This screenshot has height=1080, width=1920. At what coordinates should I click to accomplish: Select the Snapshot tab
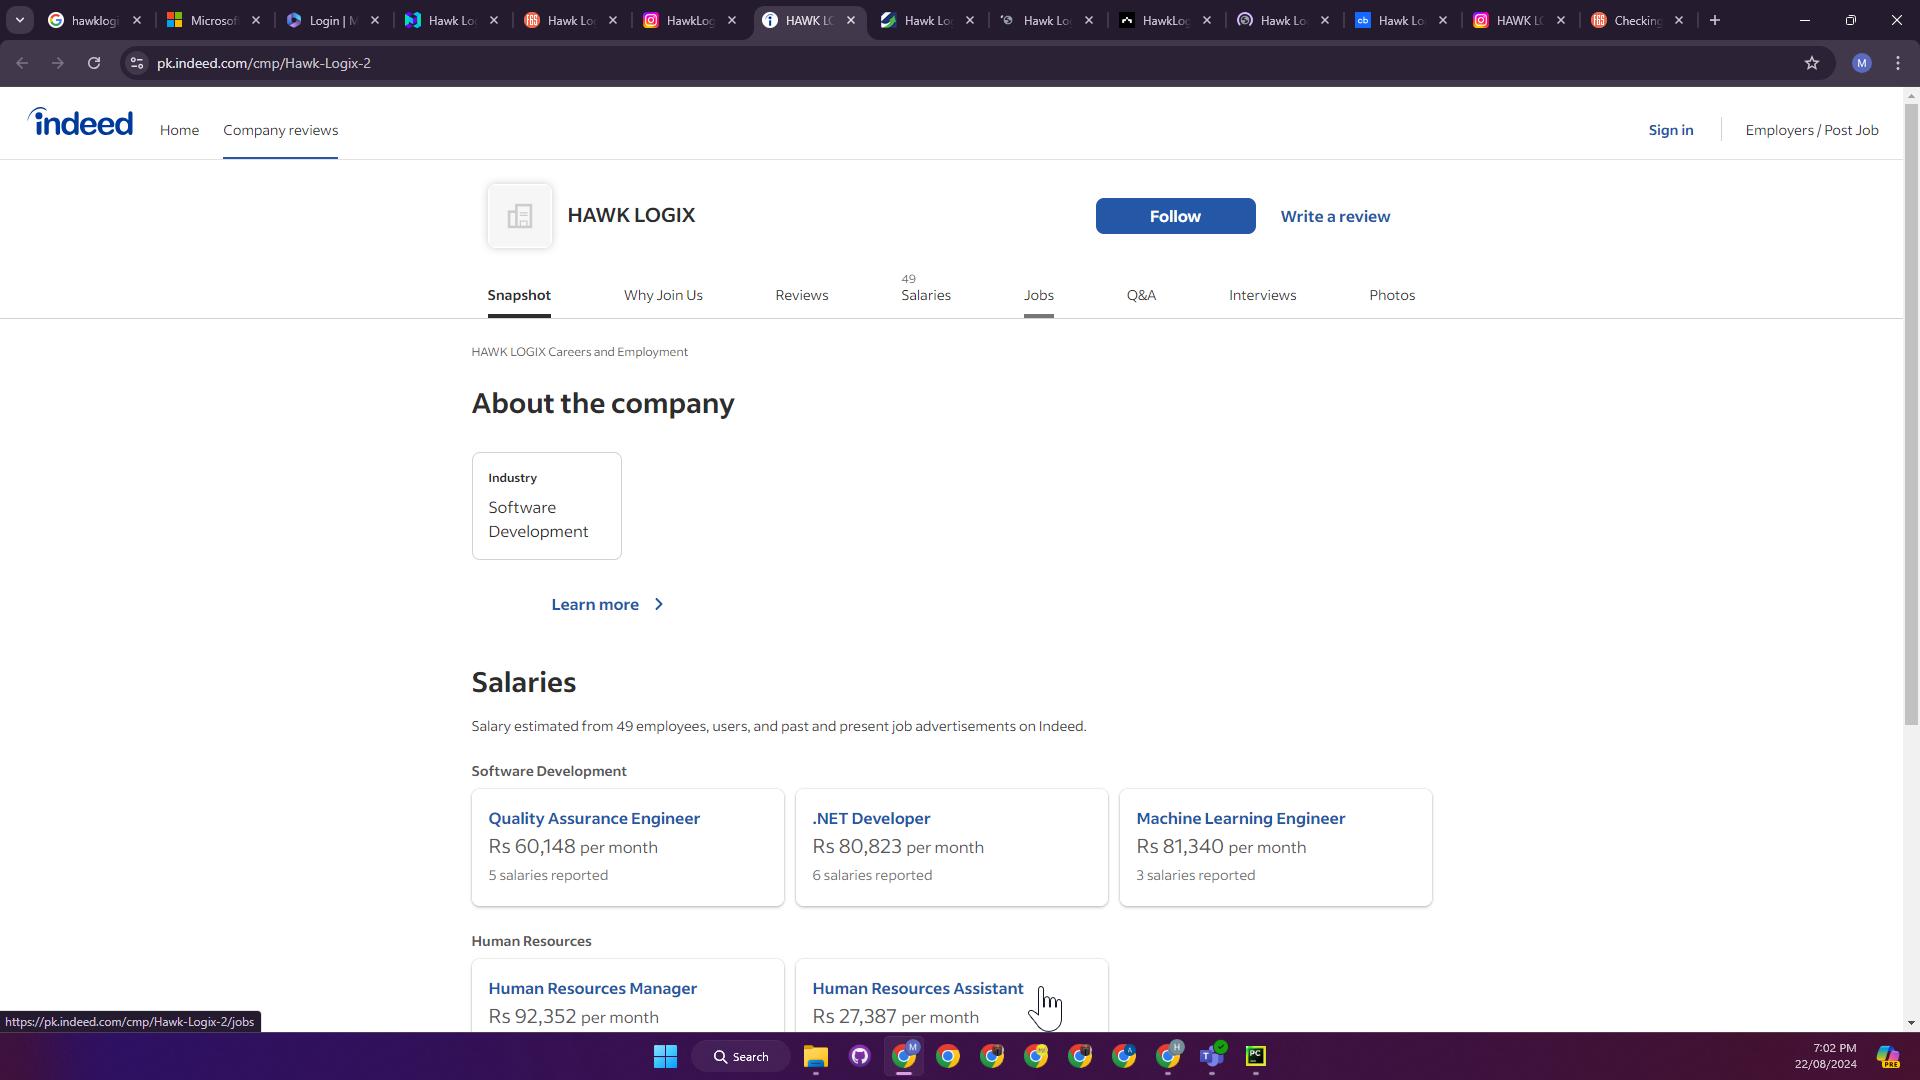coord(519,295)
